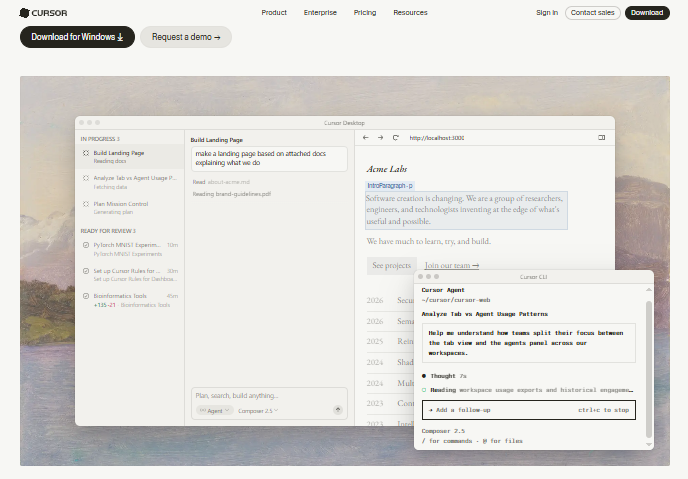
Task: Click check icon beside PyTorch MNIST item
Action: [86, 245]
